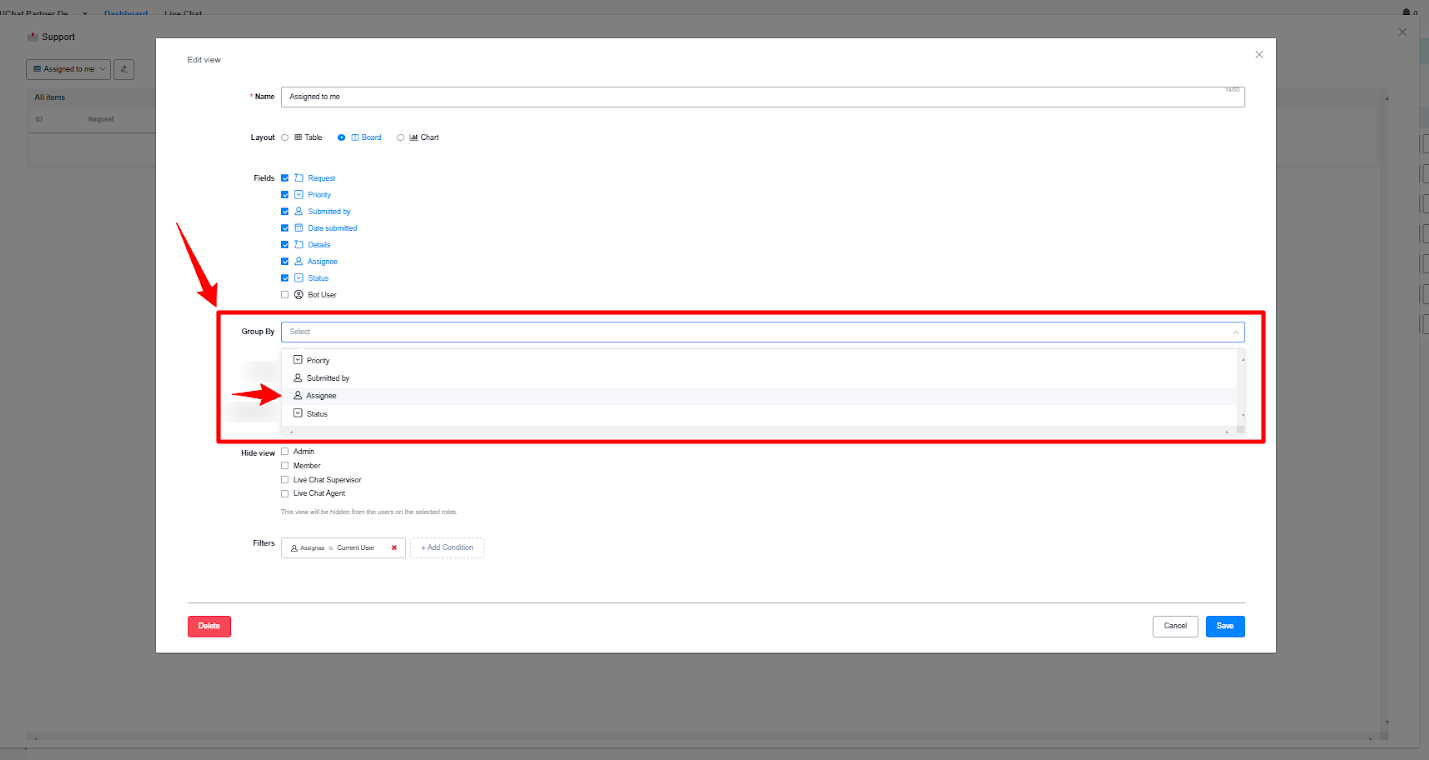The width and height of the screenshot is (1429, 760).
Task: Remove the Assignee filter with red X
Action: [x=394, y=548]
